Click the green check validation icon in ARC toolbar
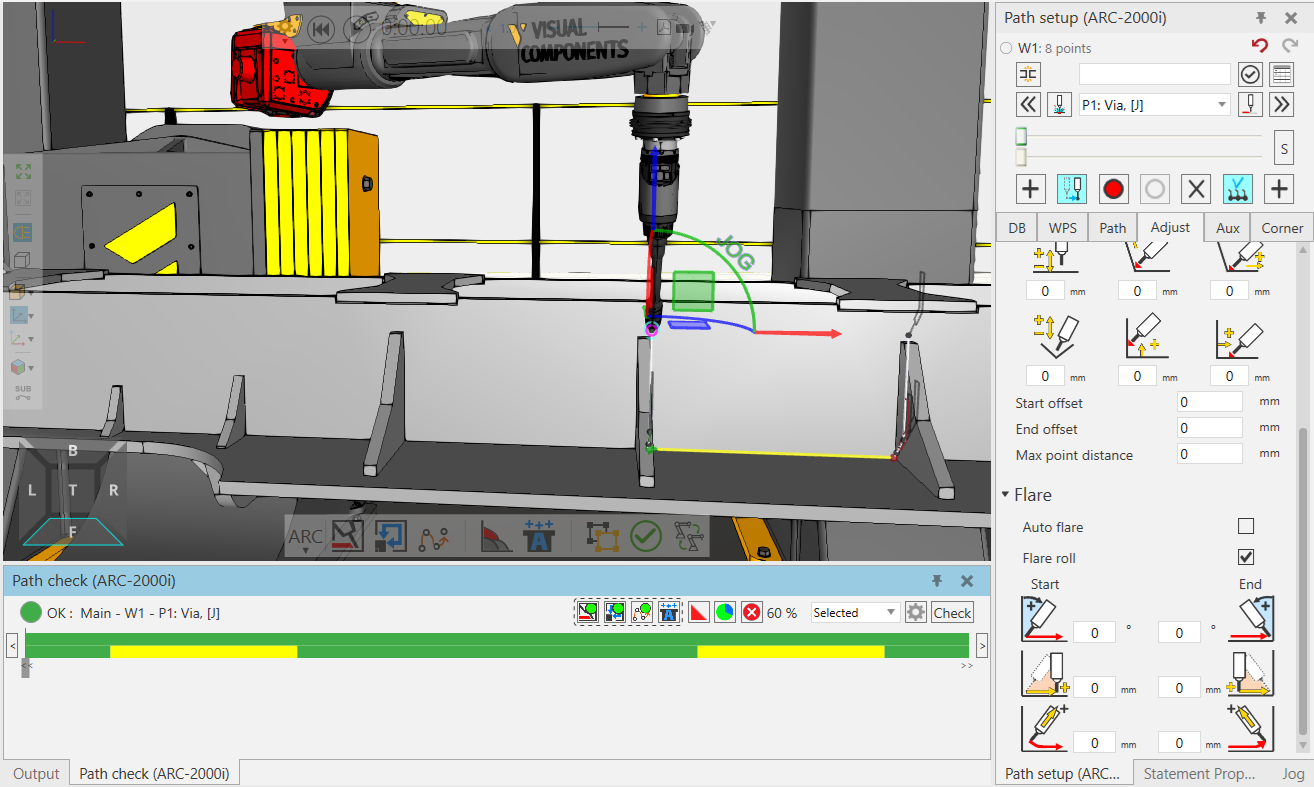This screenshot has width=1314, height=787. [646, 536]
